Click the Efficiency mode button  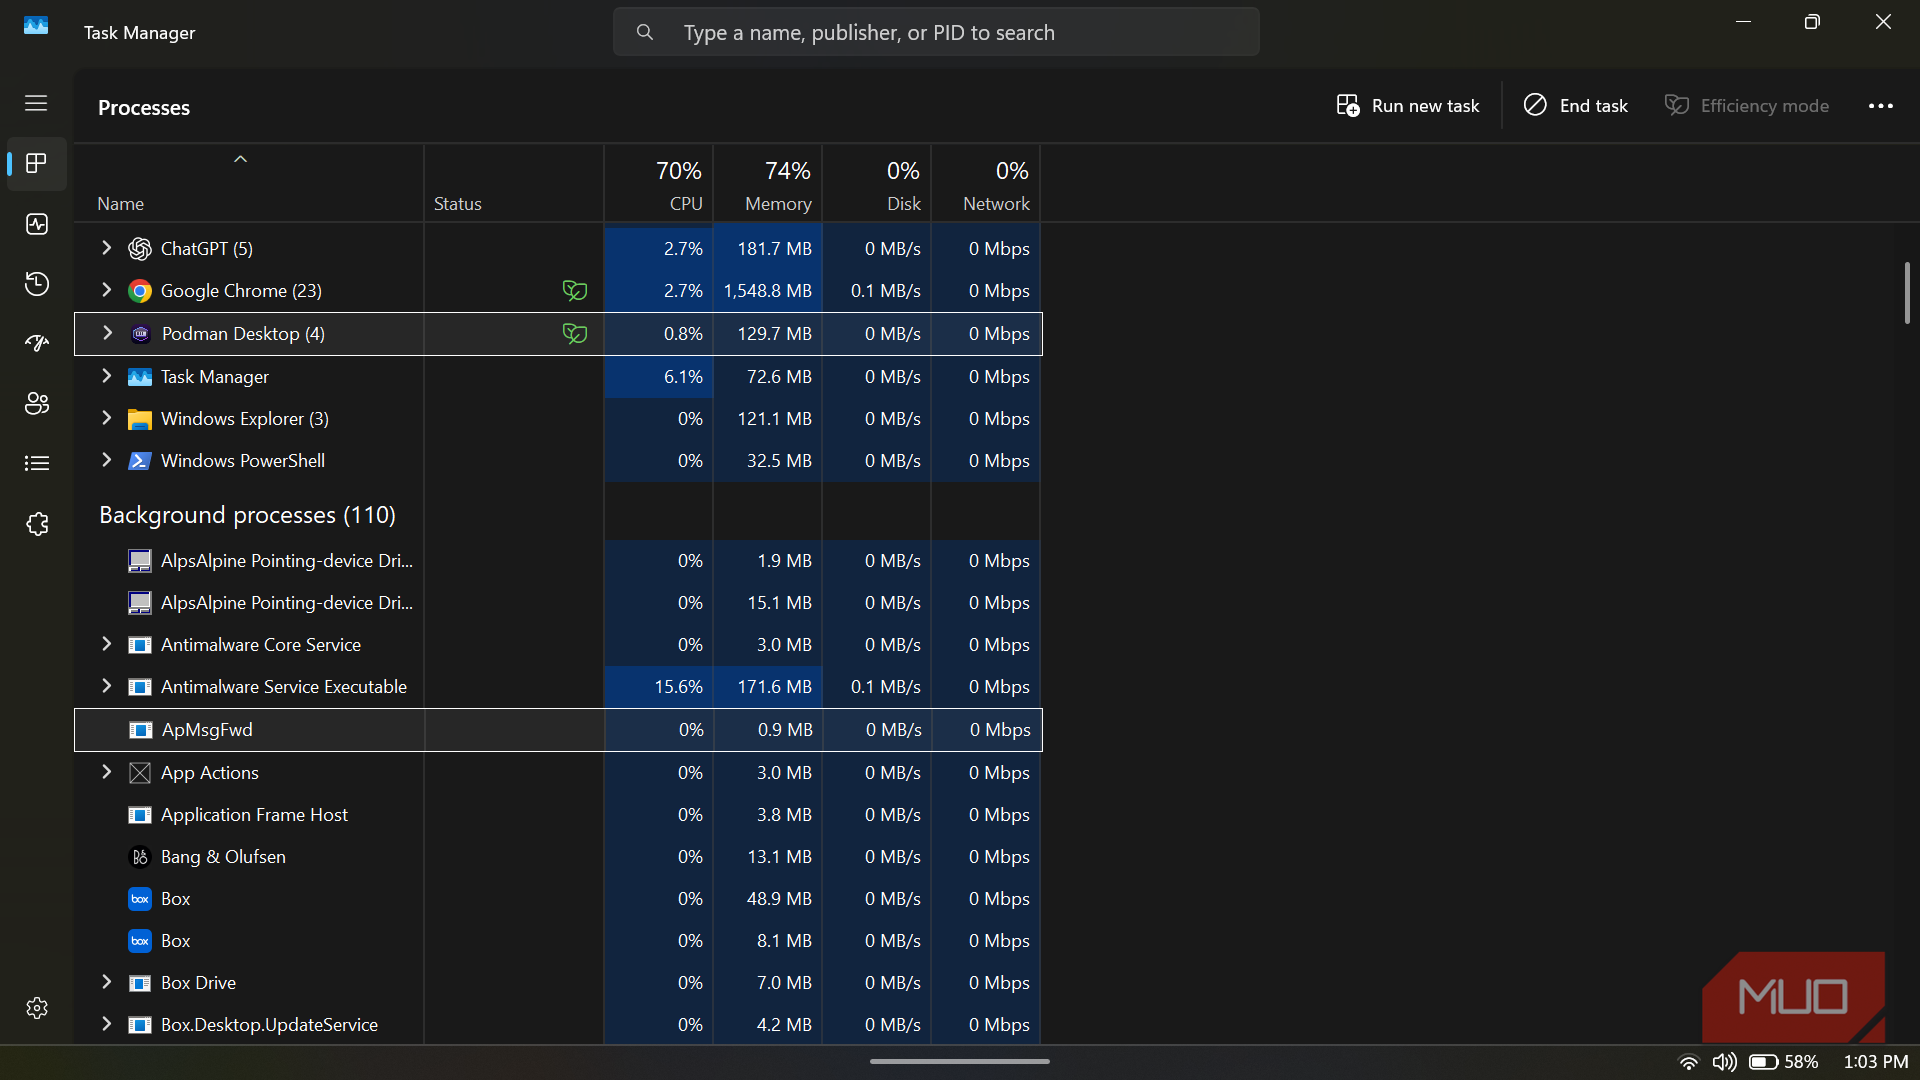(x=1747, y=106)
